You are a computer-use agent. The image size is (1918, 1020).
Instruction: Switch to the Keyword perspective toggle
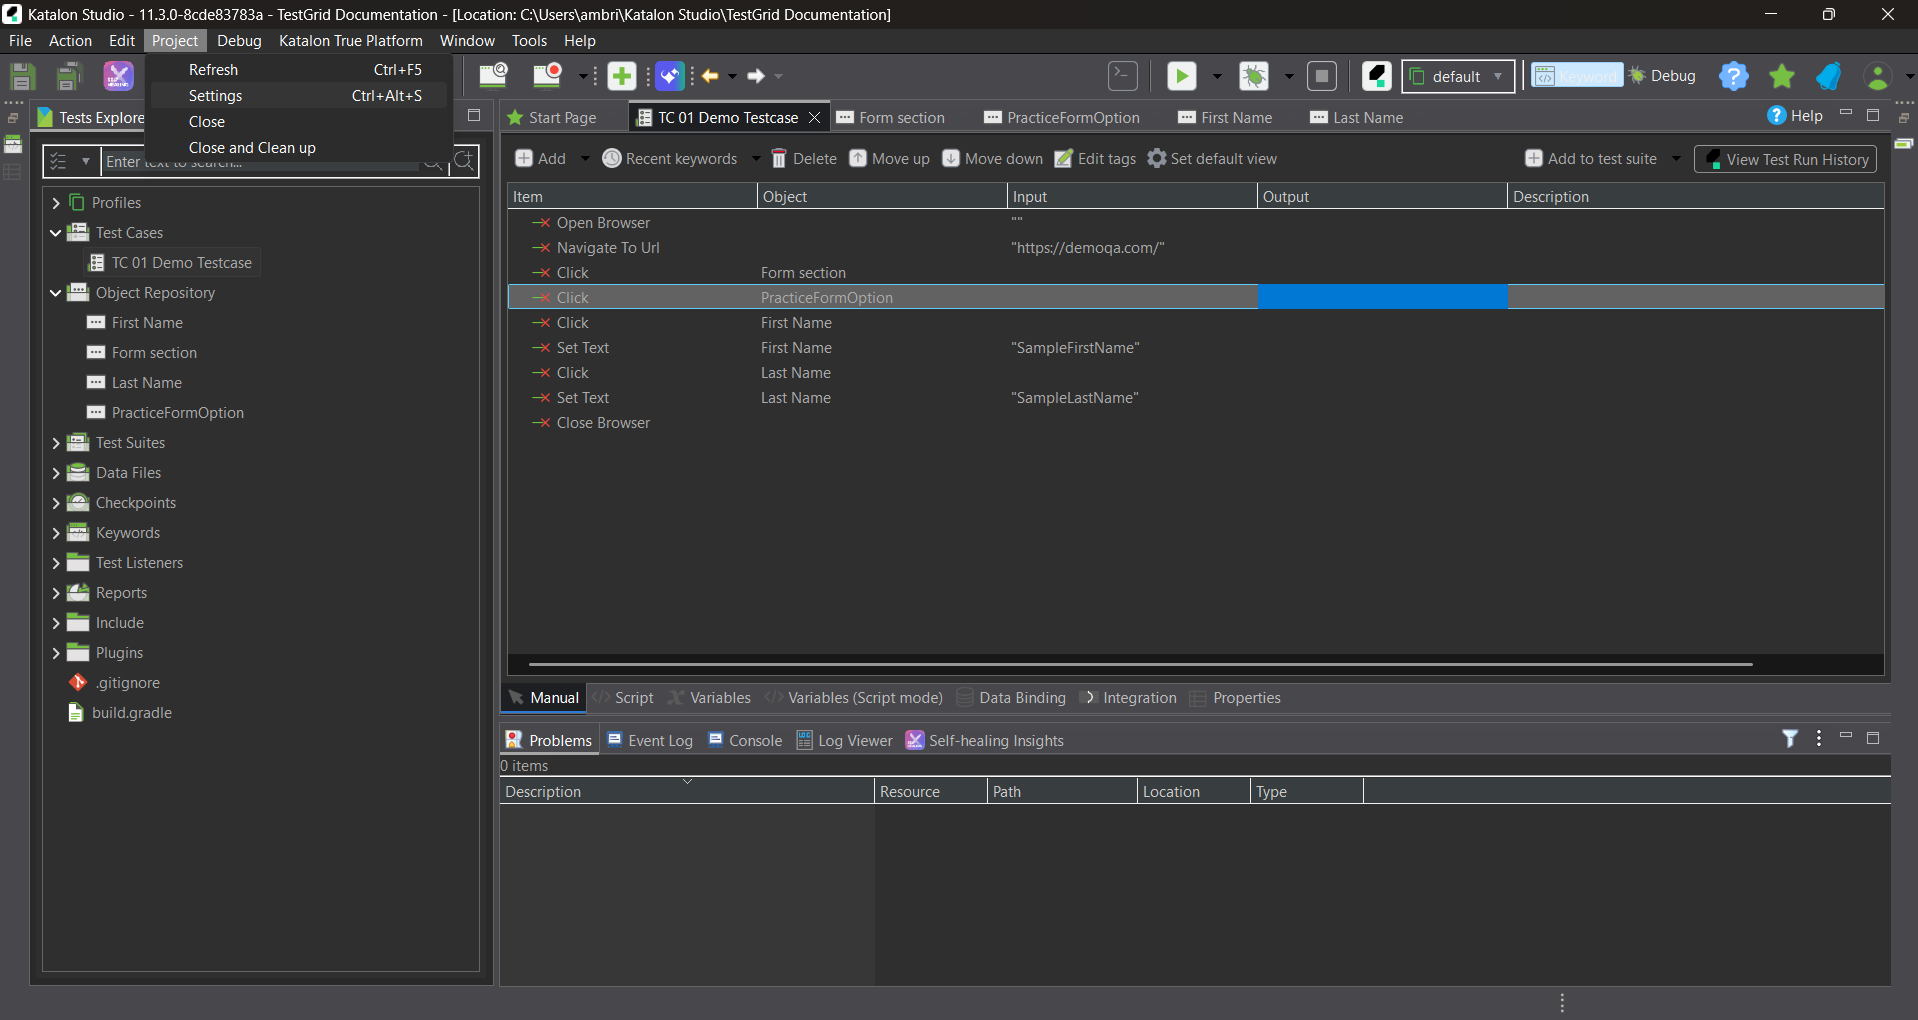1577,76
